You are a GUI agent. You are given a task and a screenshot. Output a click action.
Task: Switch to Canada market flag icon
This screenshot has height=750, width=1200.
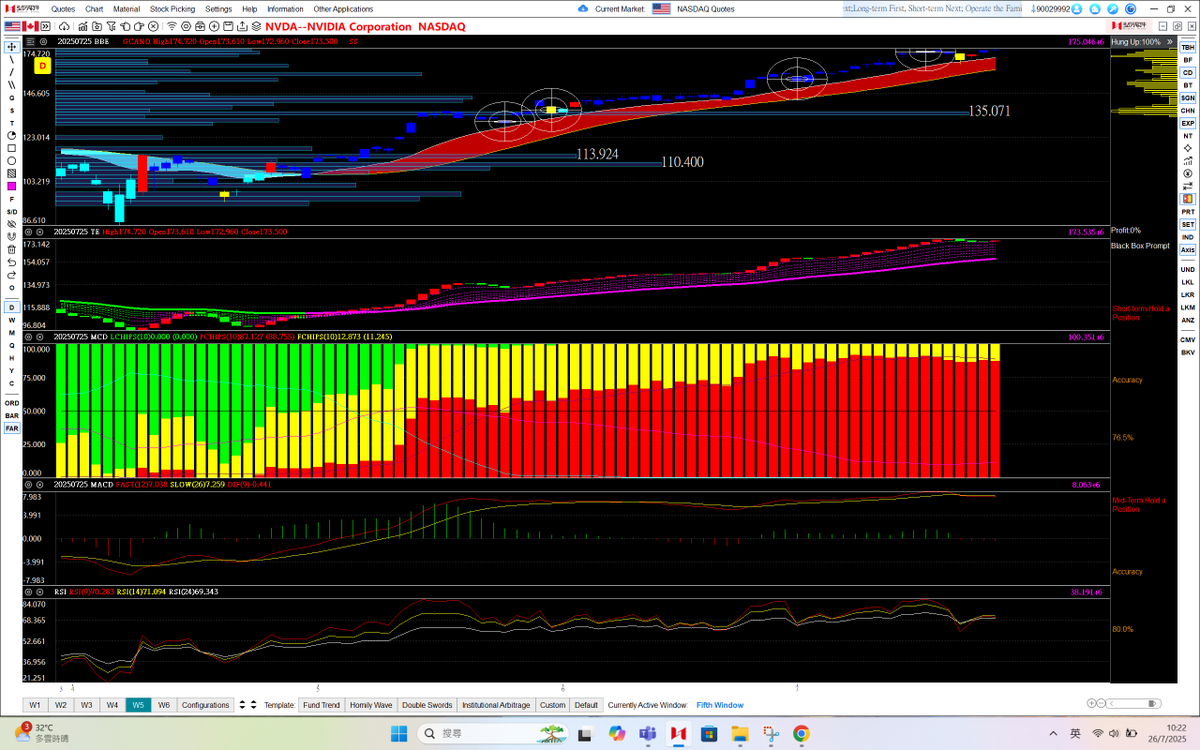click(30, 26)
